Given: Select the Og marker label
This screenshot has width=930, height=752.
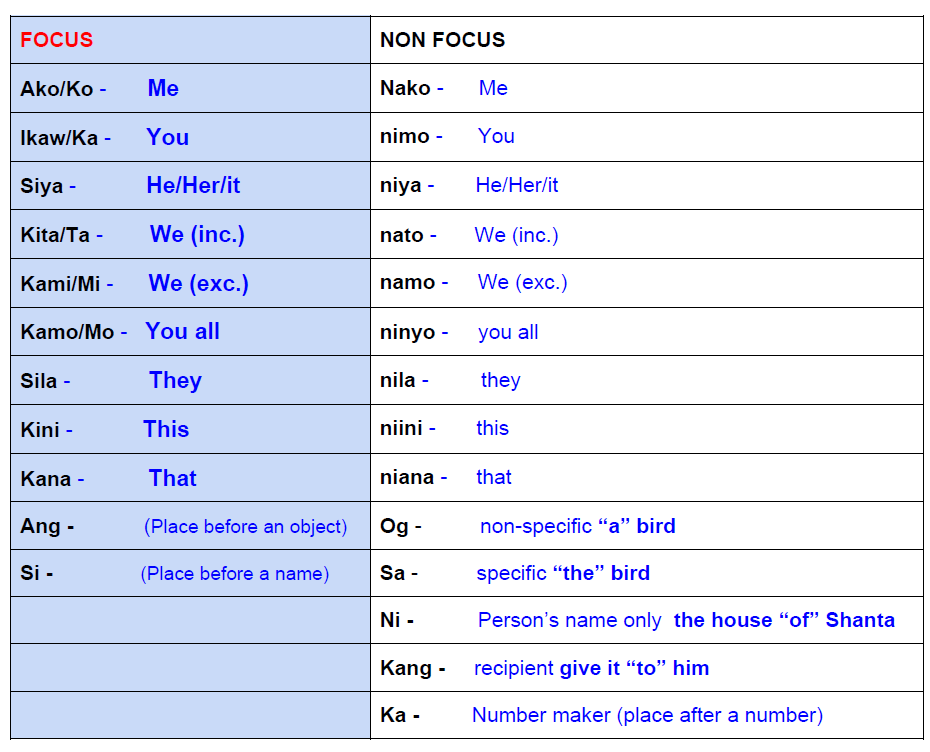Looking at the screenshot, I should click(x=394, y=526).
